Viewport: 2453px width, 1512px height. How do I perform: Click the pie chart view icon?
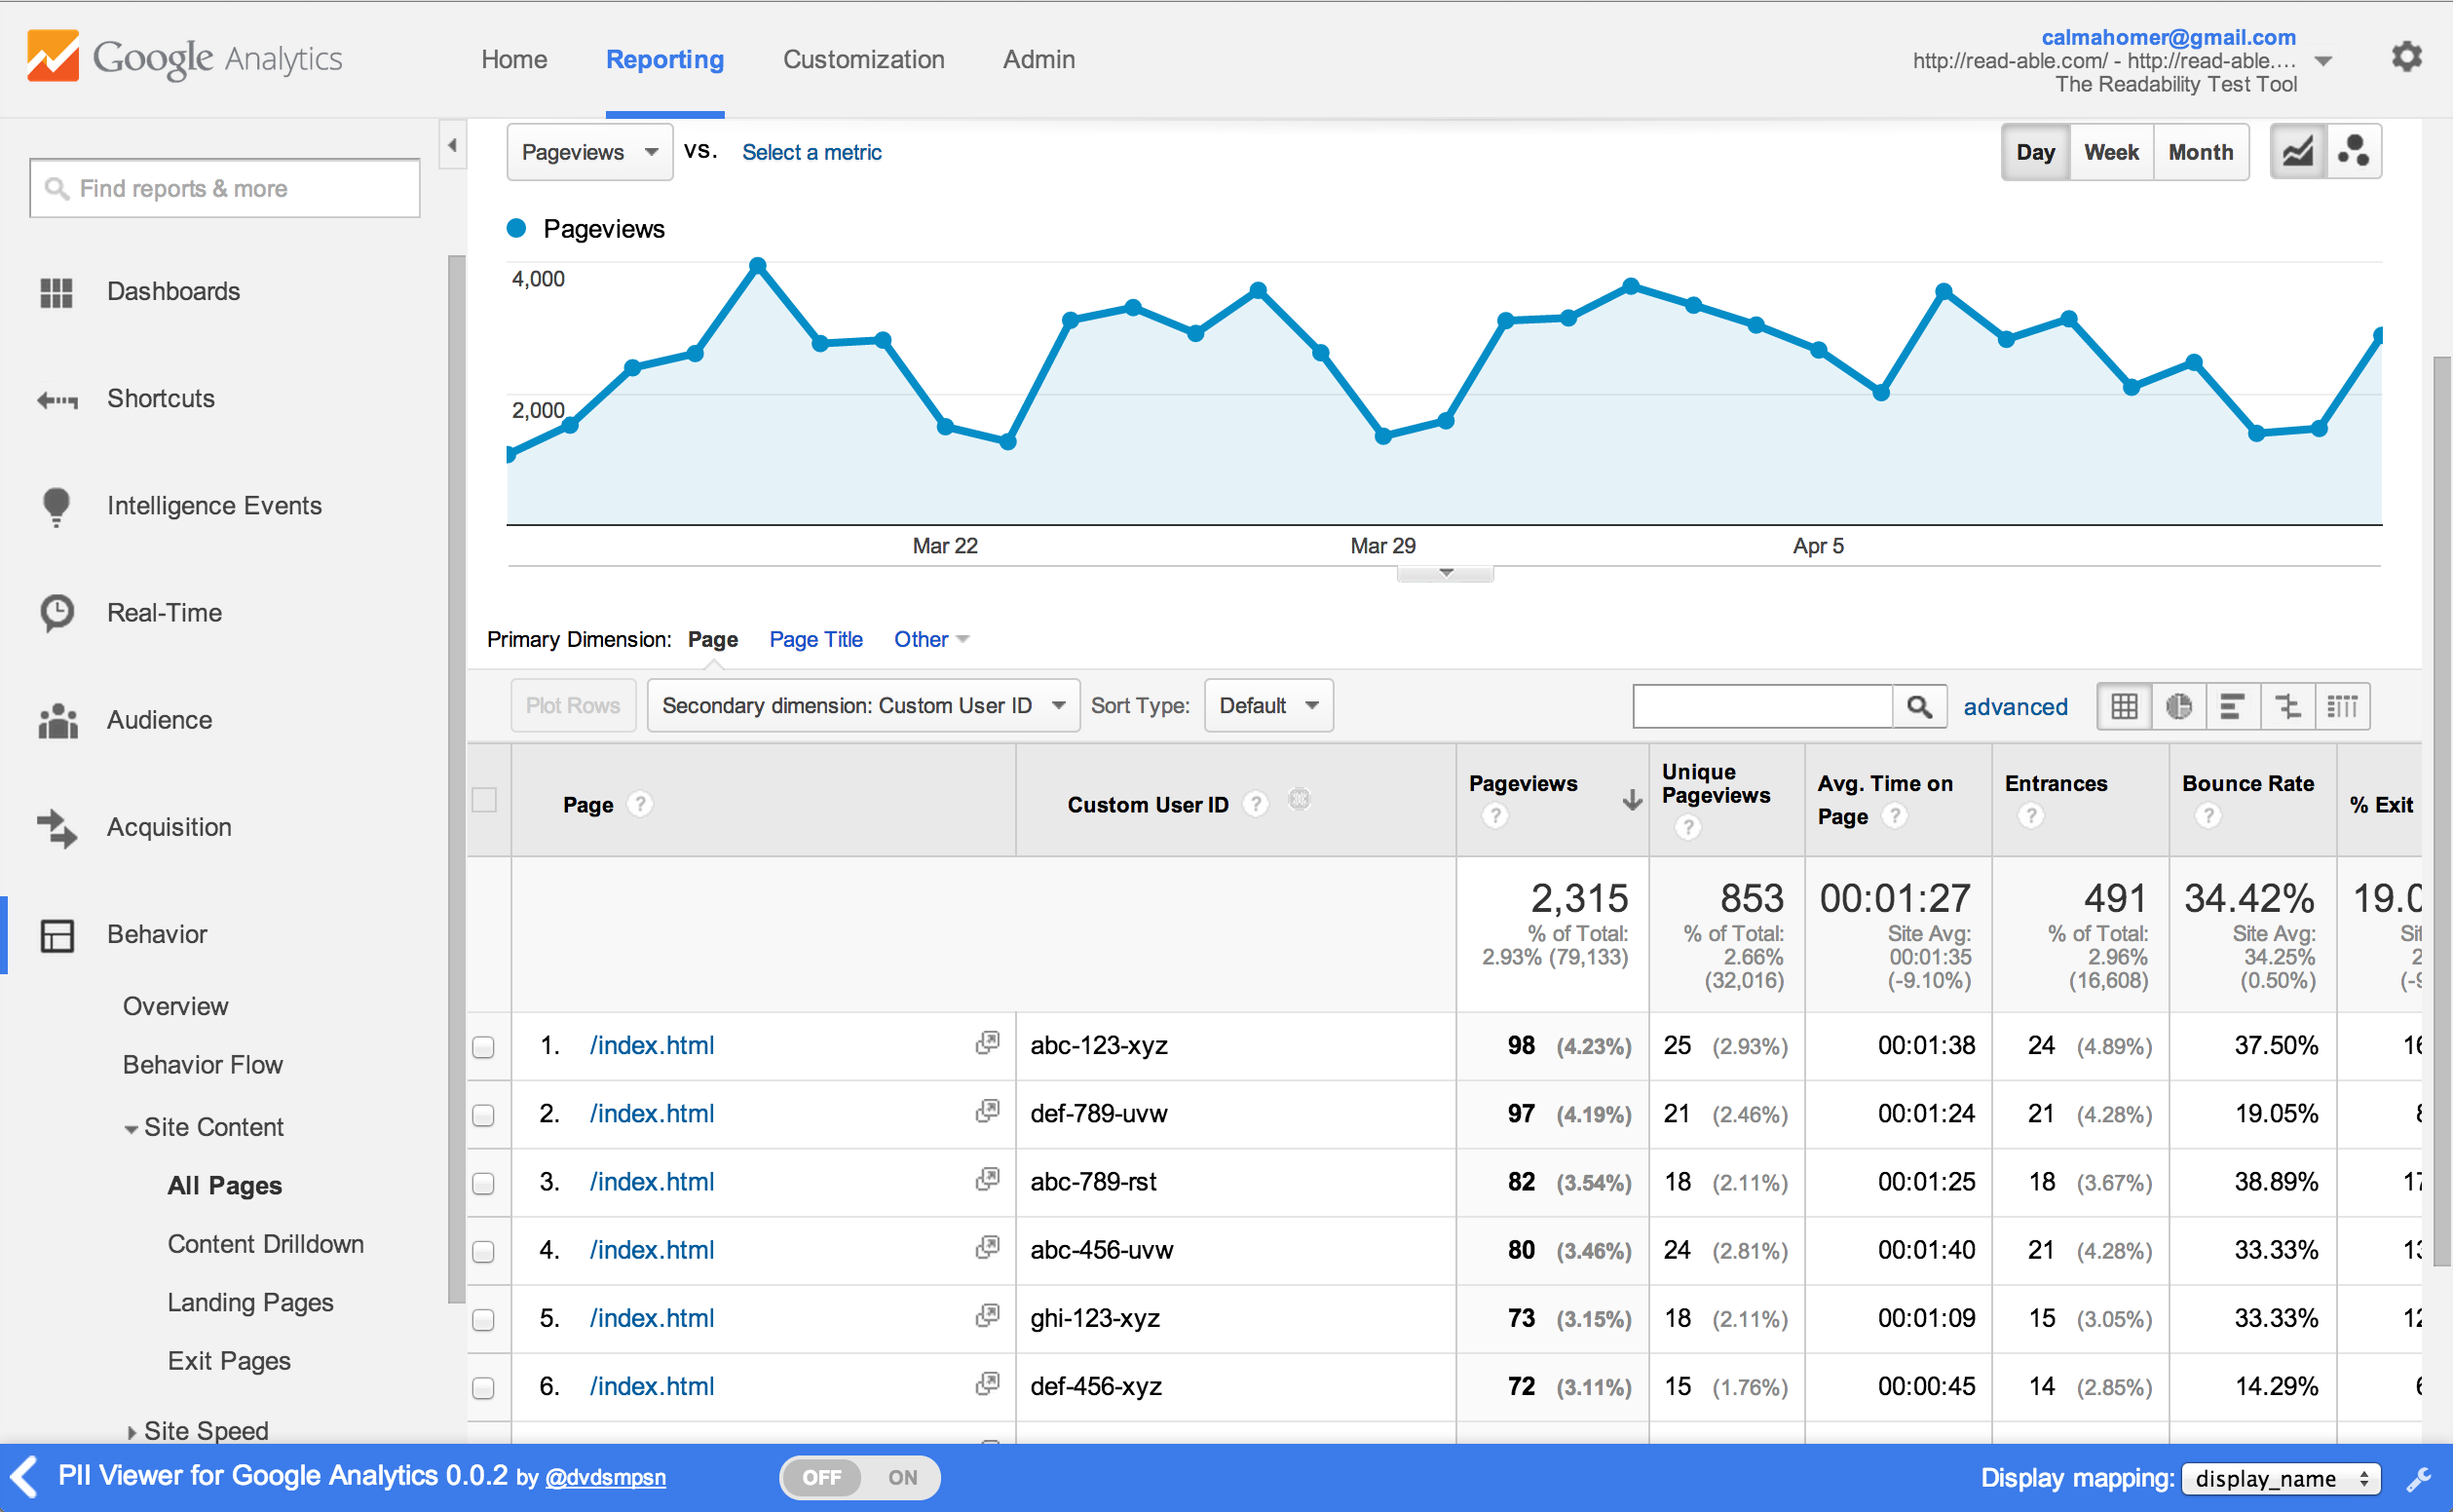pyautogui.click(x=2181, y=706)
